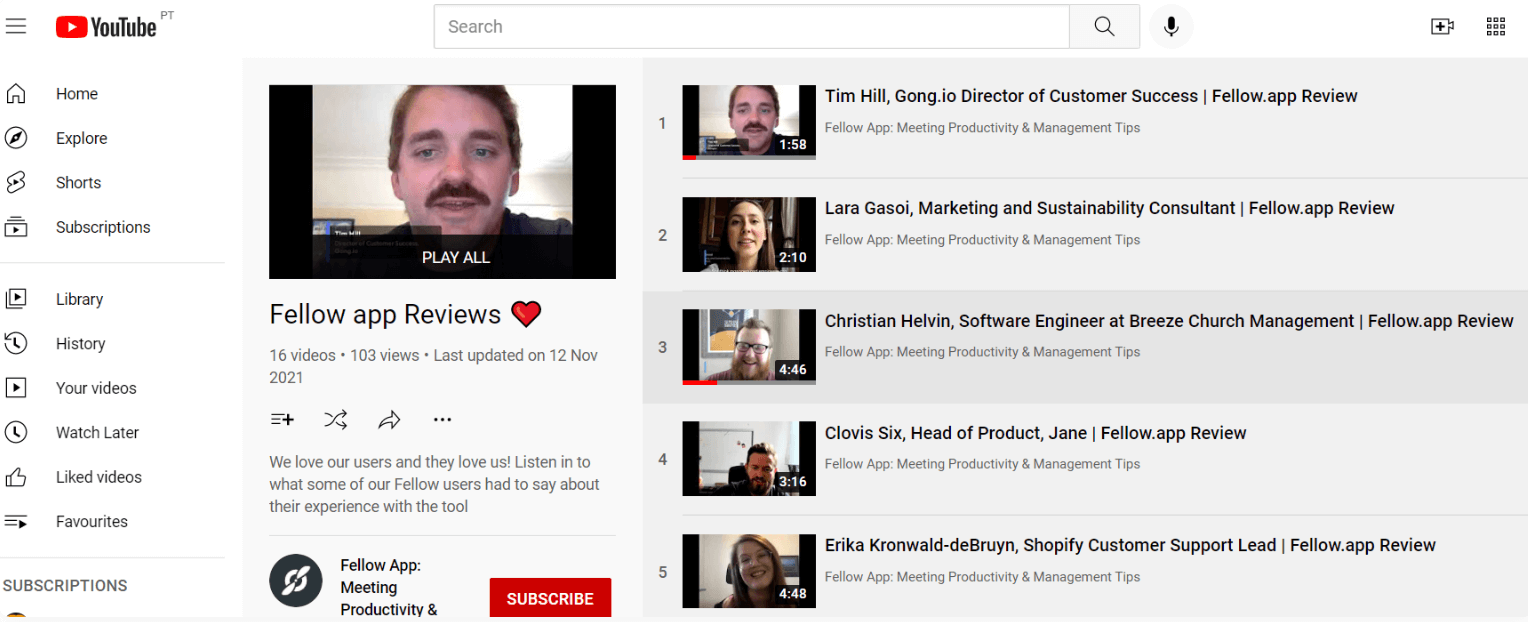The width and height of the screenshot is (1528, 622).
Task: Click the Explore compass icon
Action: coord(16,138)
